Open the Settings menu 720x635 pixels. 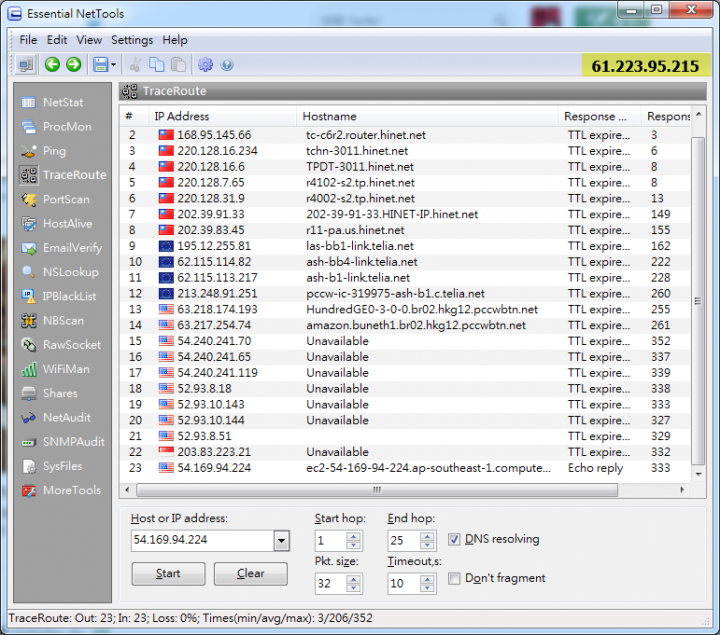tap(132, 40)
